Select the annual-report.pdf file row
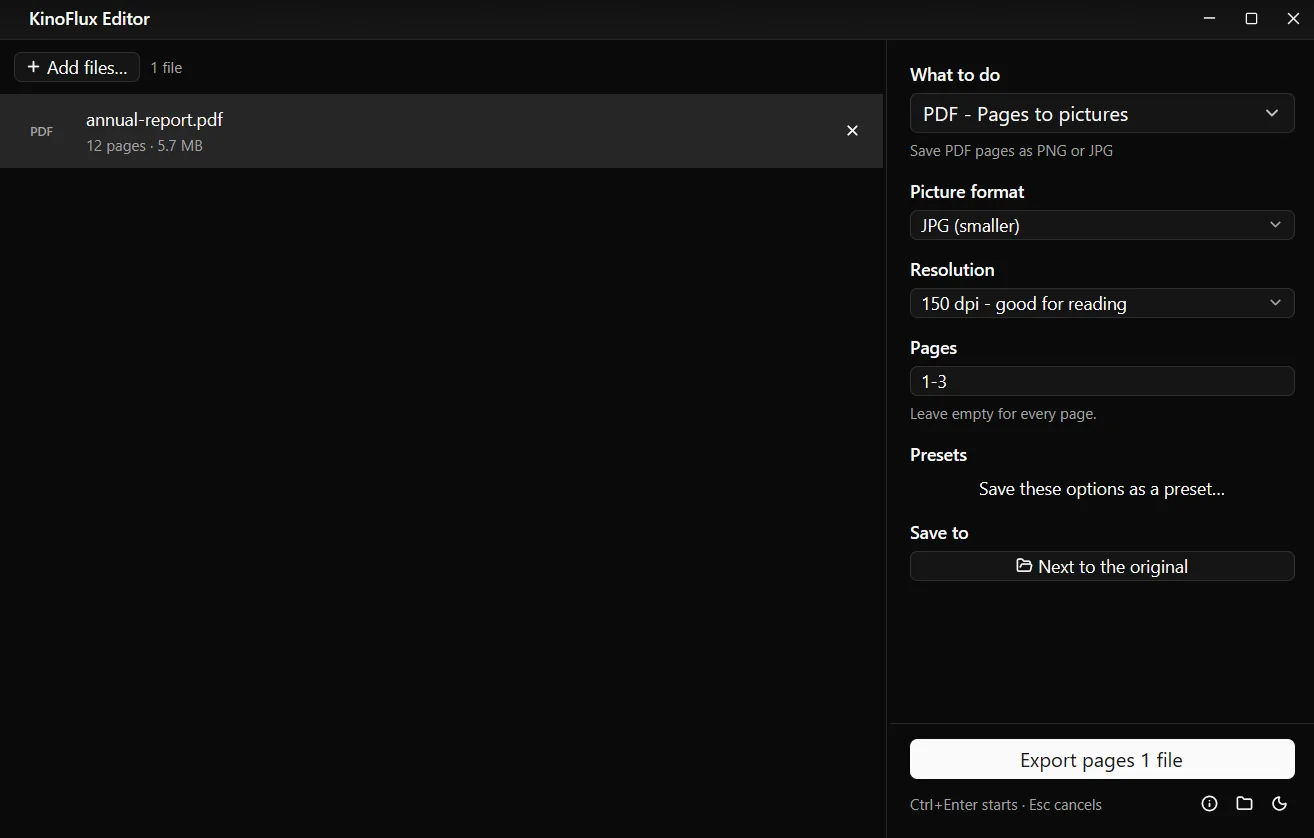The width and height of the screenshot is (1314, 838). tap(441, 131)
